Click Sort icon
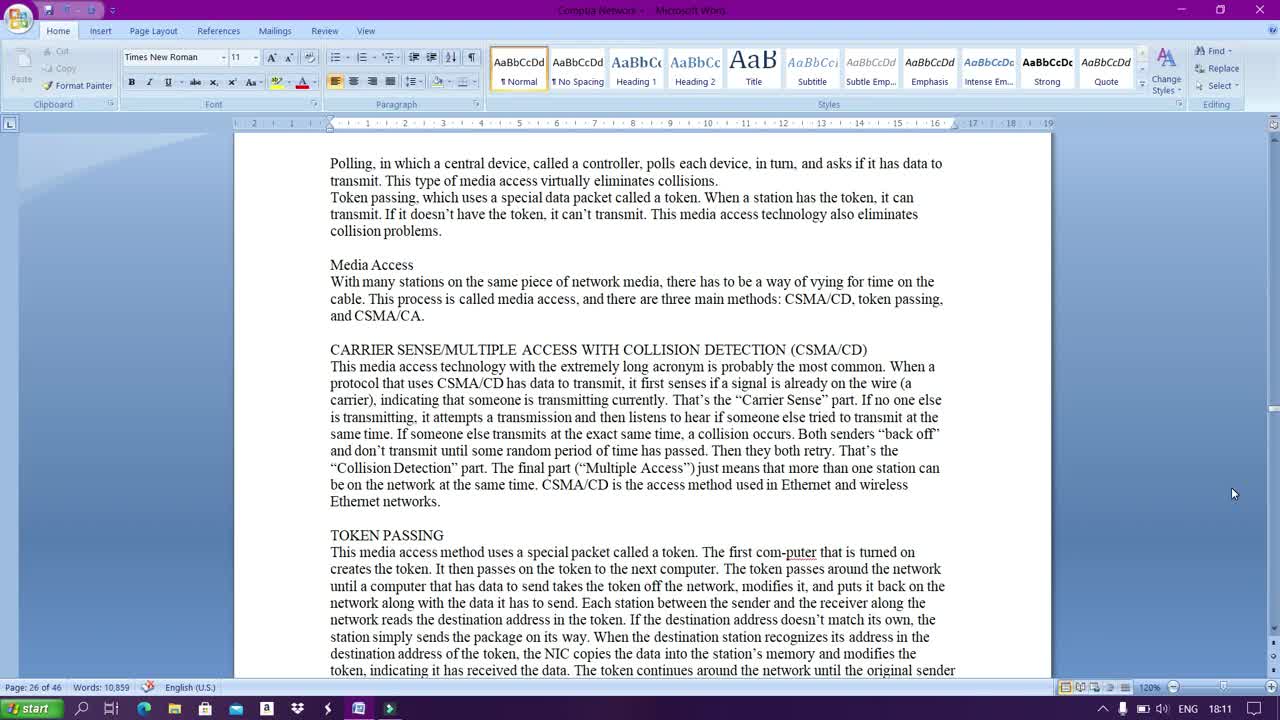The height and width of the screenshot is (720, 1280). [451, 57]
